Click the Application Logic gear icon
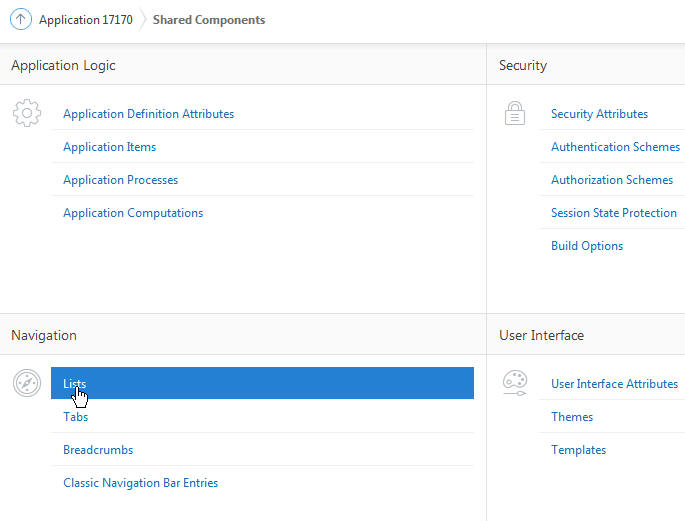 pyautogui.click(x=27, y=113)
